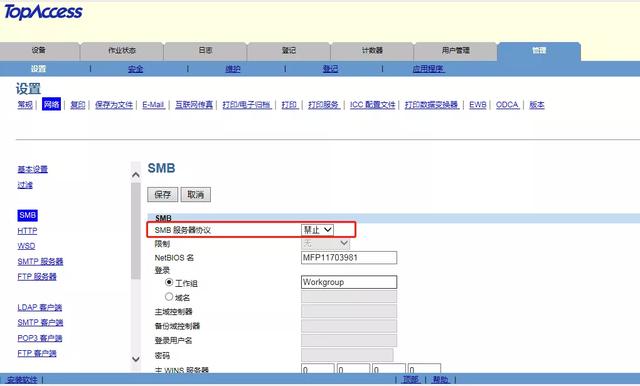Click the TopAccess logo
Screen dimensions: 640x386
coord(43,11)
